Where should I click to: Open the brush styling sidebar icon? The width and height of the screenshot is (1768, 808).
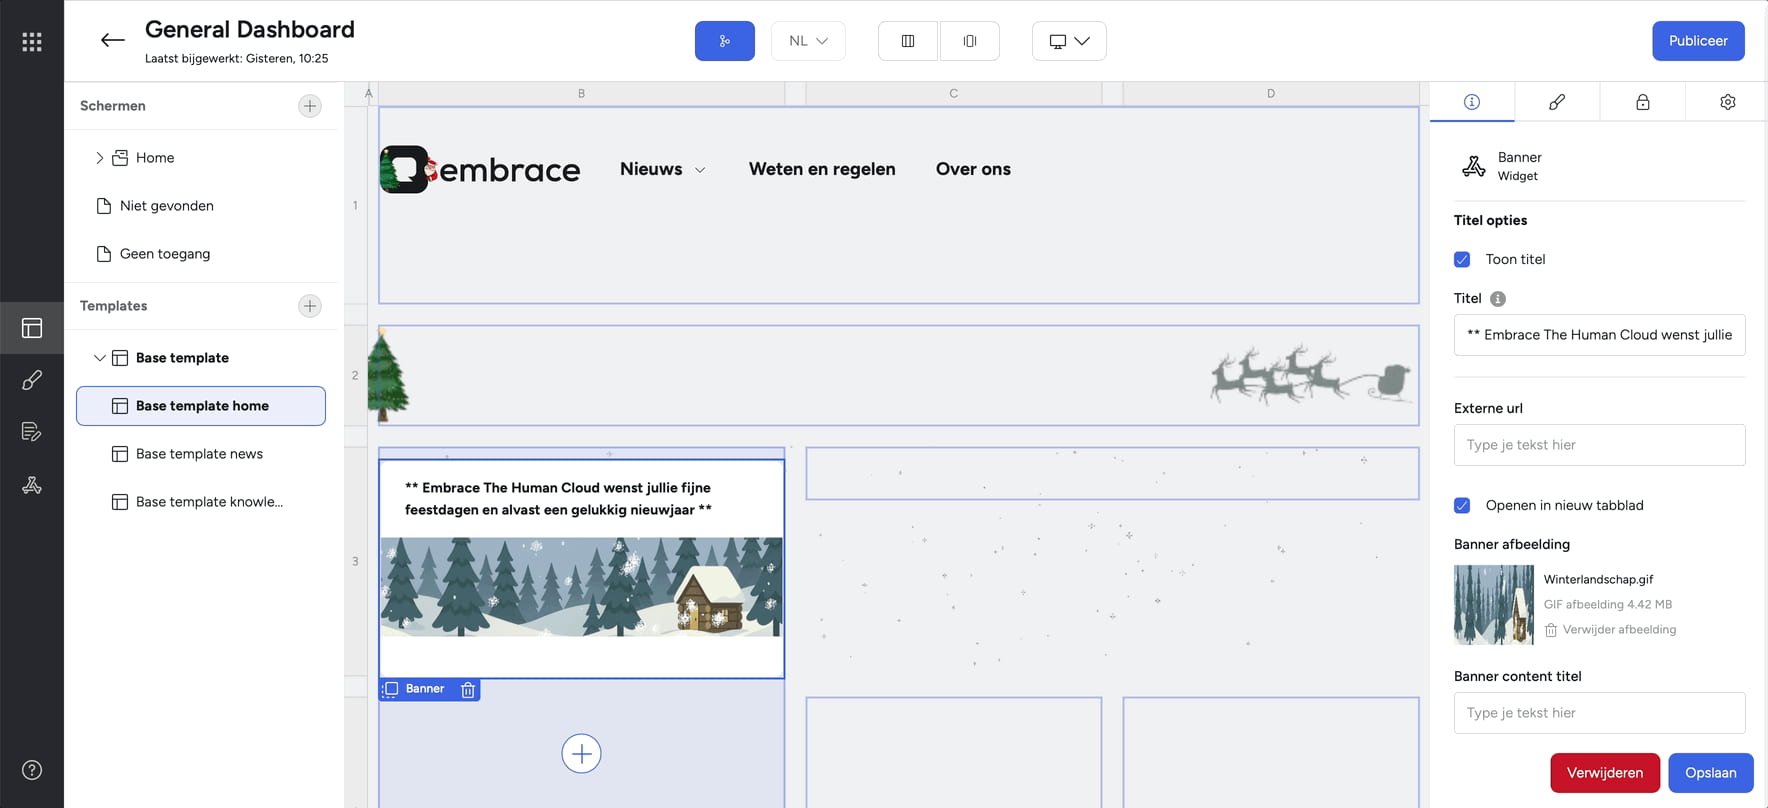coord(32,380)
